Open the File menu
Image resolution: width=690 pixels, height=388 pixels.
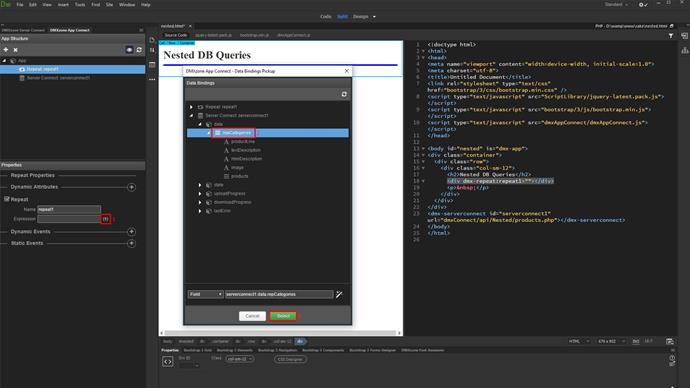click(20, 4)
